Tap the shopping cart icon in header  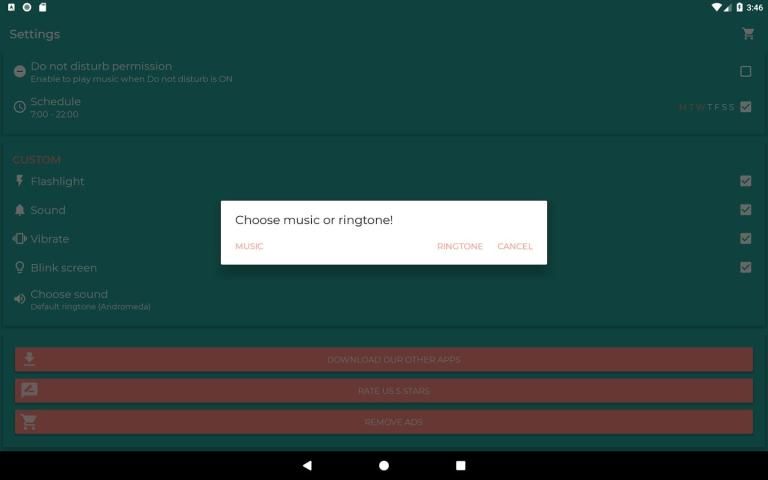click(747, 34)
